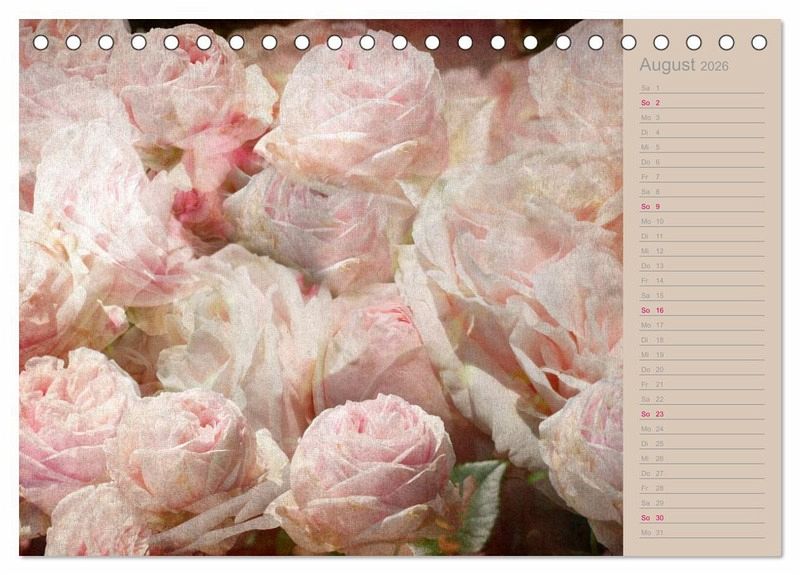The height and width of the screenshot is (575, 800).
Task: Click the Mi 5 date row
Action: [700, 147]
